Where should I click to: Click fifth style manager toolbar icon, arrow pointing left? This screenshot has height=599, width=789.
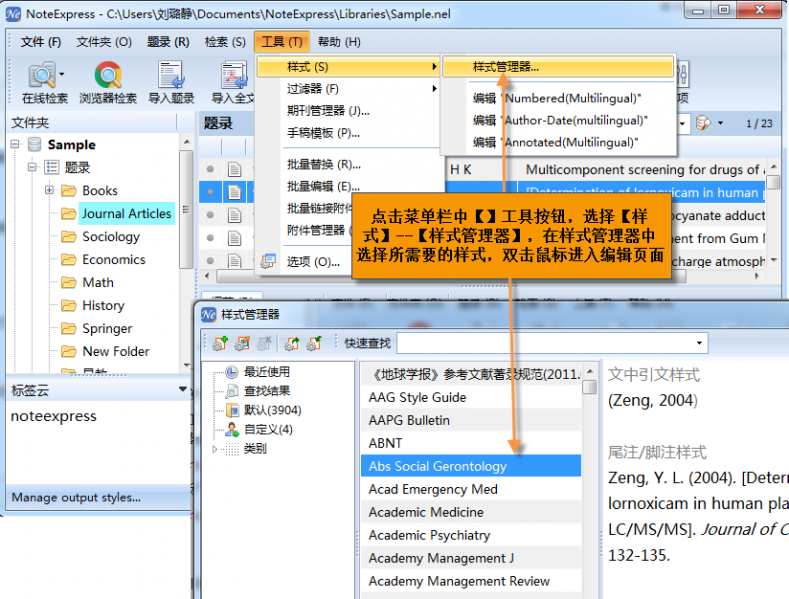314,343
